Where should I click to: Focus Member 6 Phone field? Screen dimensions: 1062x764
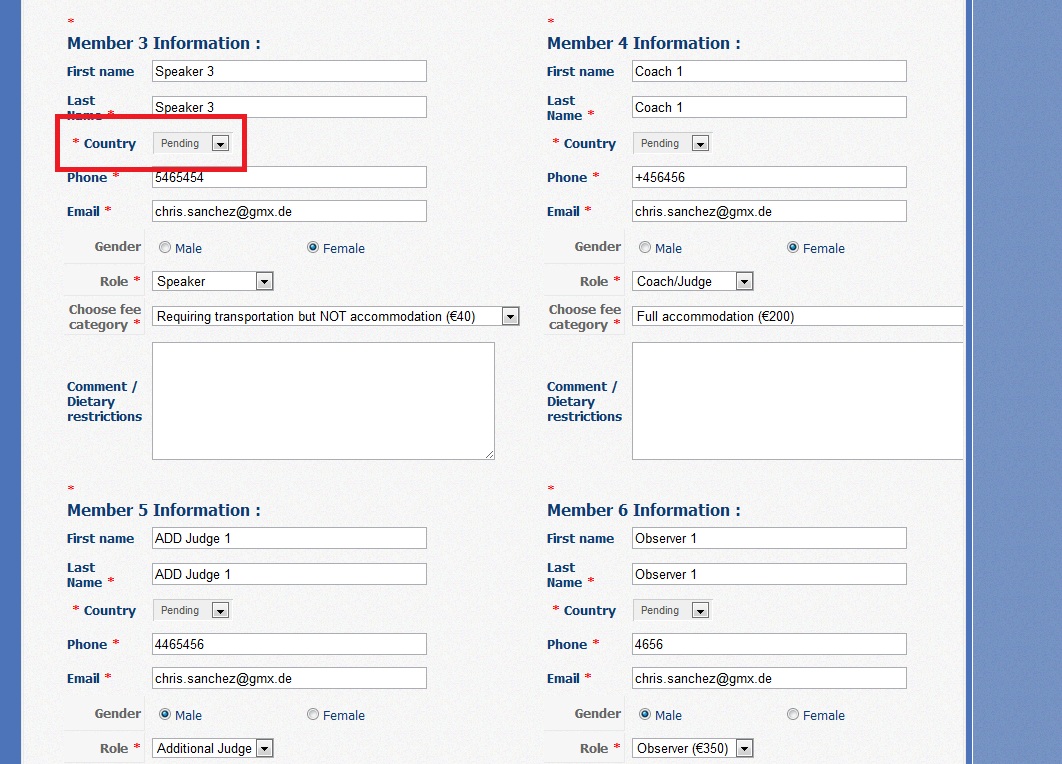click(769, 644)
